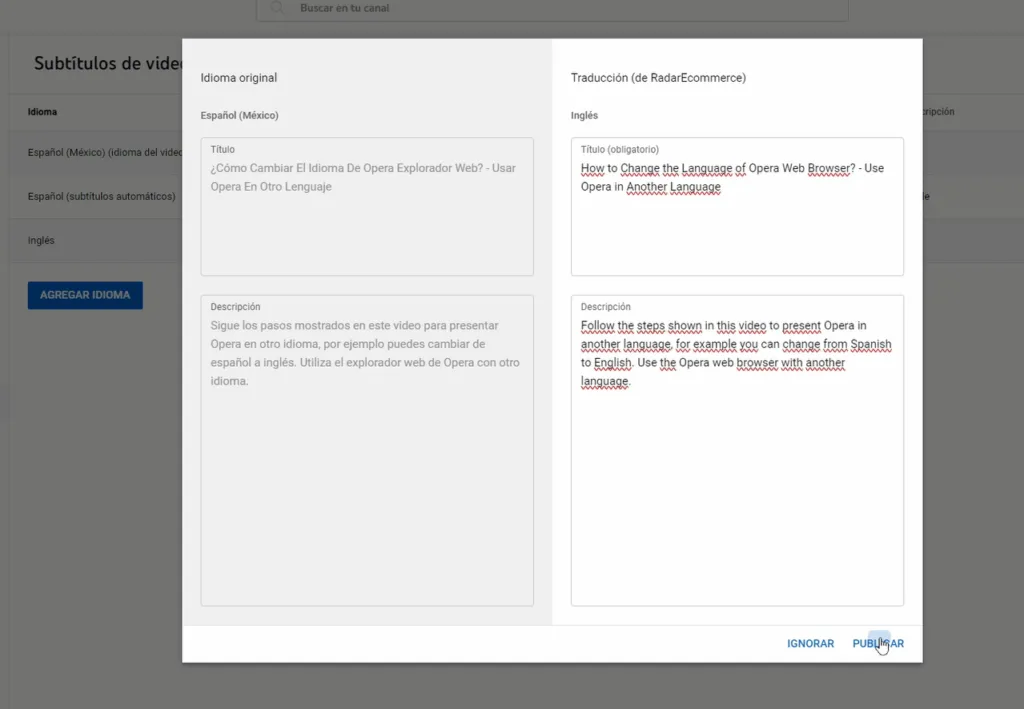Click the Buscar en tu canal search field
This screenshot has width=1024, height=709.
coord(552,8)
